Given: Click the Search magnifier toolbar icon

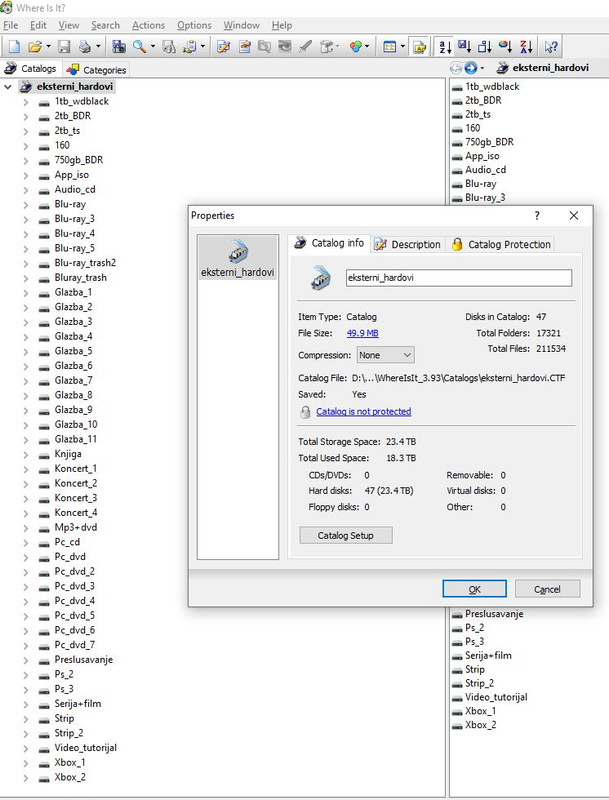Looking at the screenshot, I should coord(139,47).
